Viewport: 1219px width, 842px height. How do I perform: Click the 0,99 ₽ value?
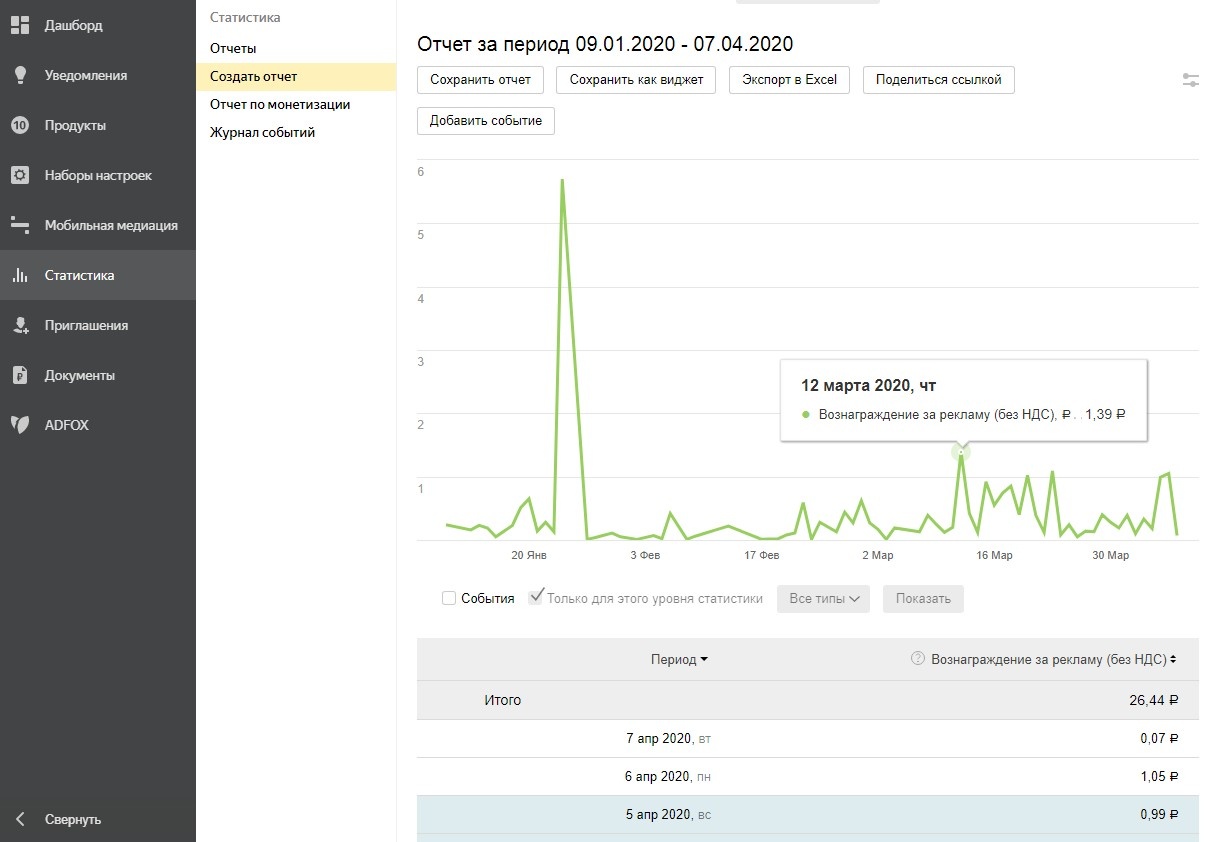tap(1158, 814)
